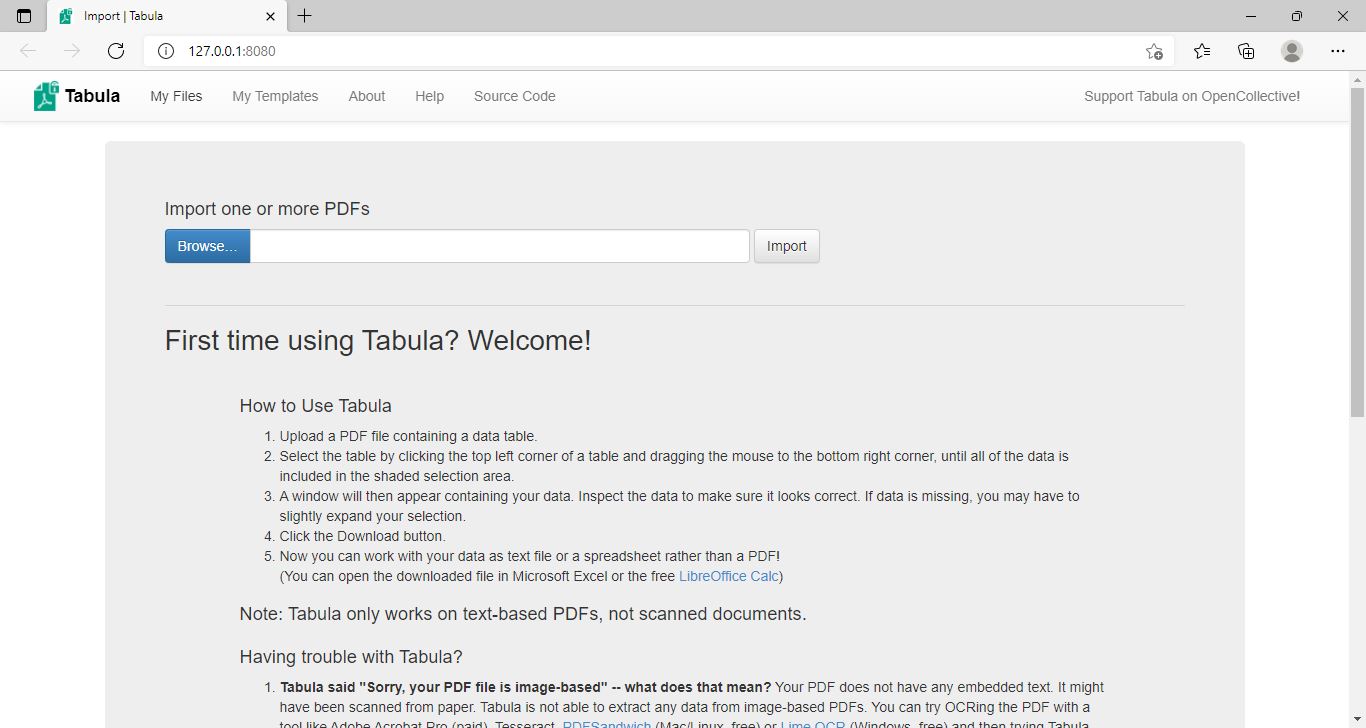The image size is (1366, 728).
Task: Minimize the browser window
Action: coord(1251,16)
